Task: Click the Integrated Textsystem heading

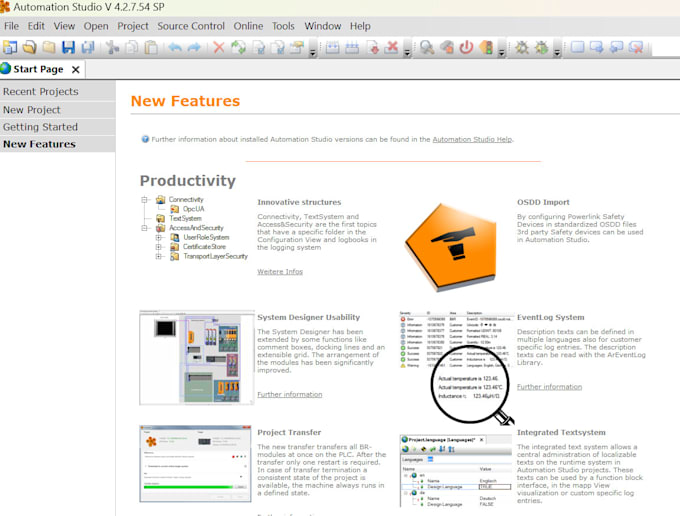Action: (561, 432)
